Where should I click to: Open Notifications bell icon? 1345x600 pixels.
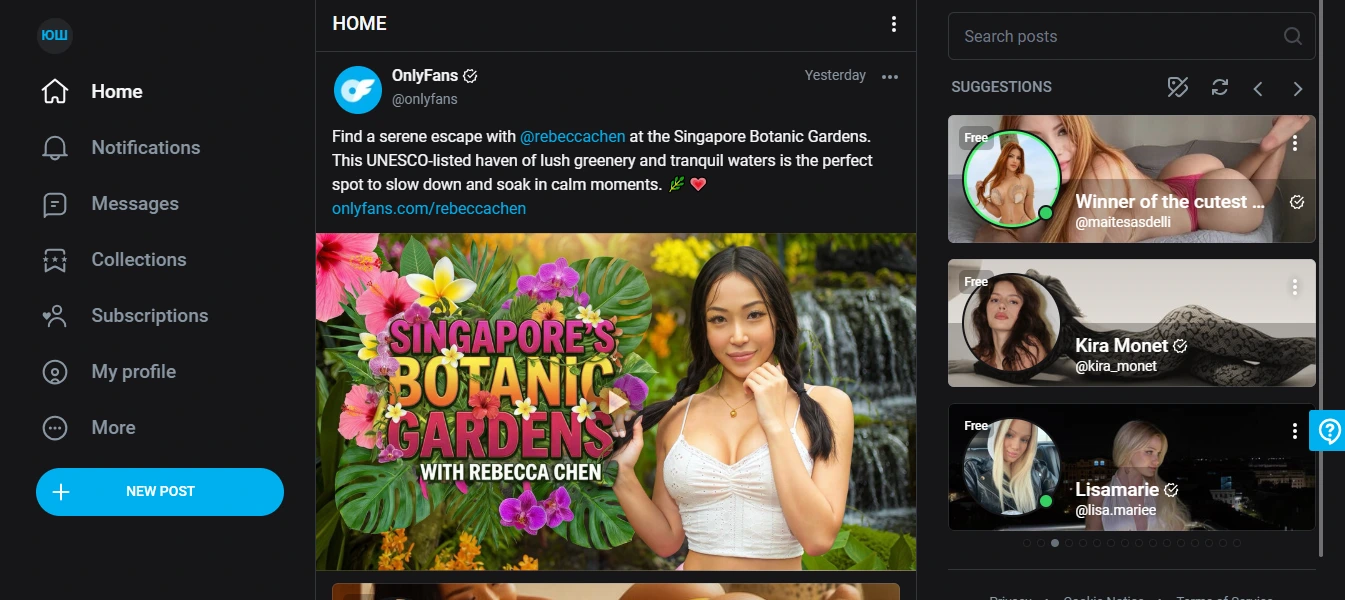pos(55,148)
